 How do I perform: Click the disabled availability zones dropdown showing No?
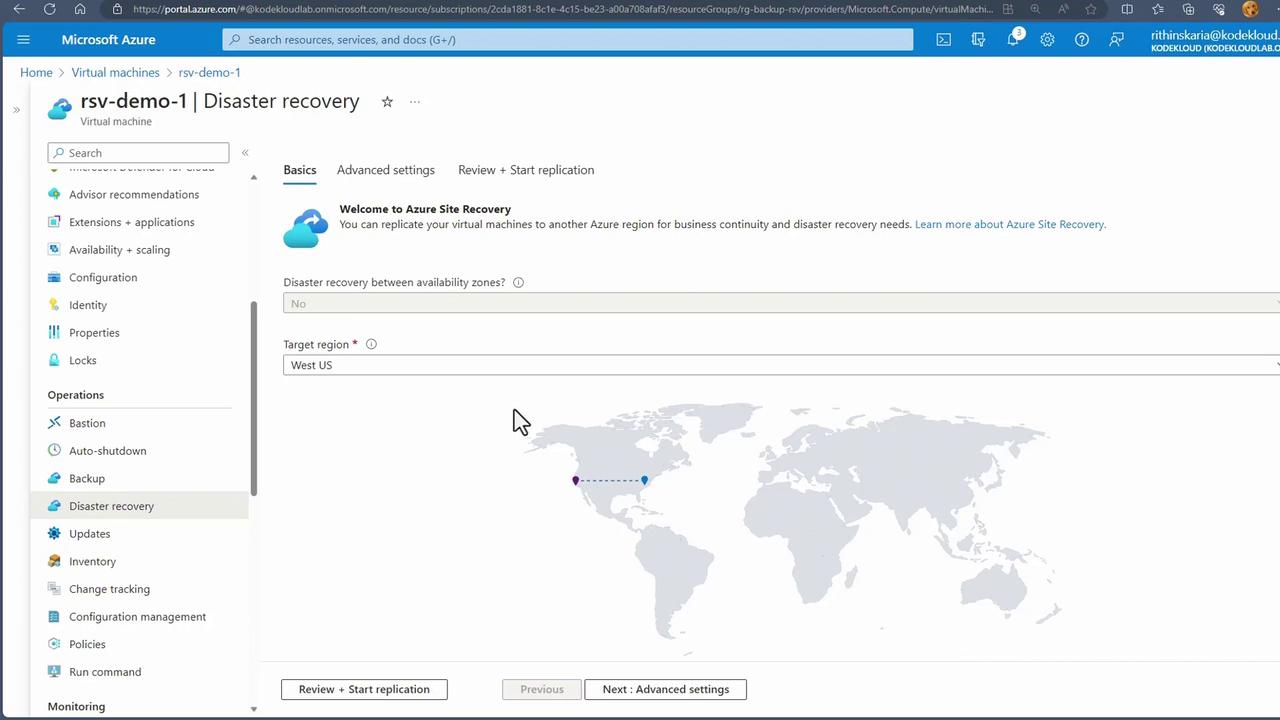781,303
